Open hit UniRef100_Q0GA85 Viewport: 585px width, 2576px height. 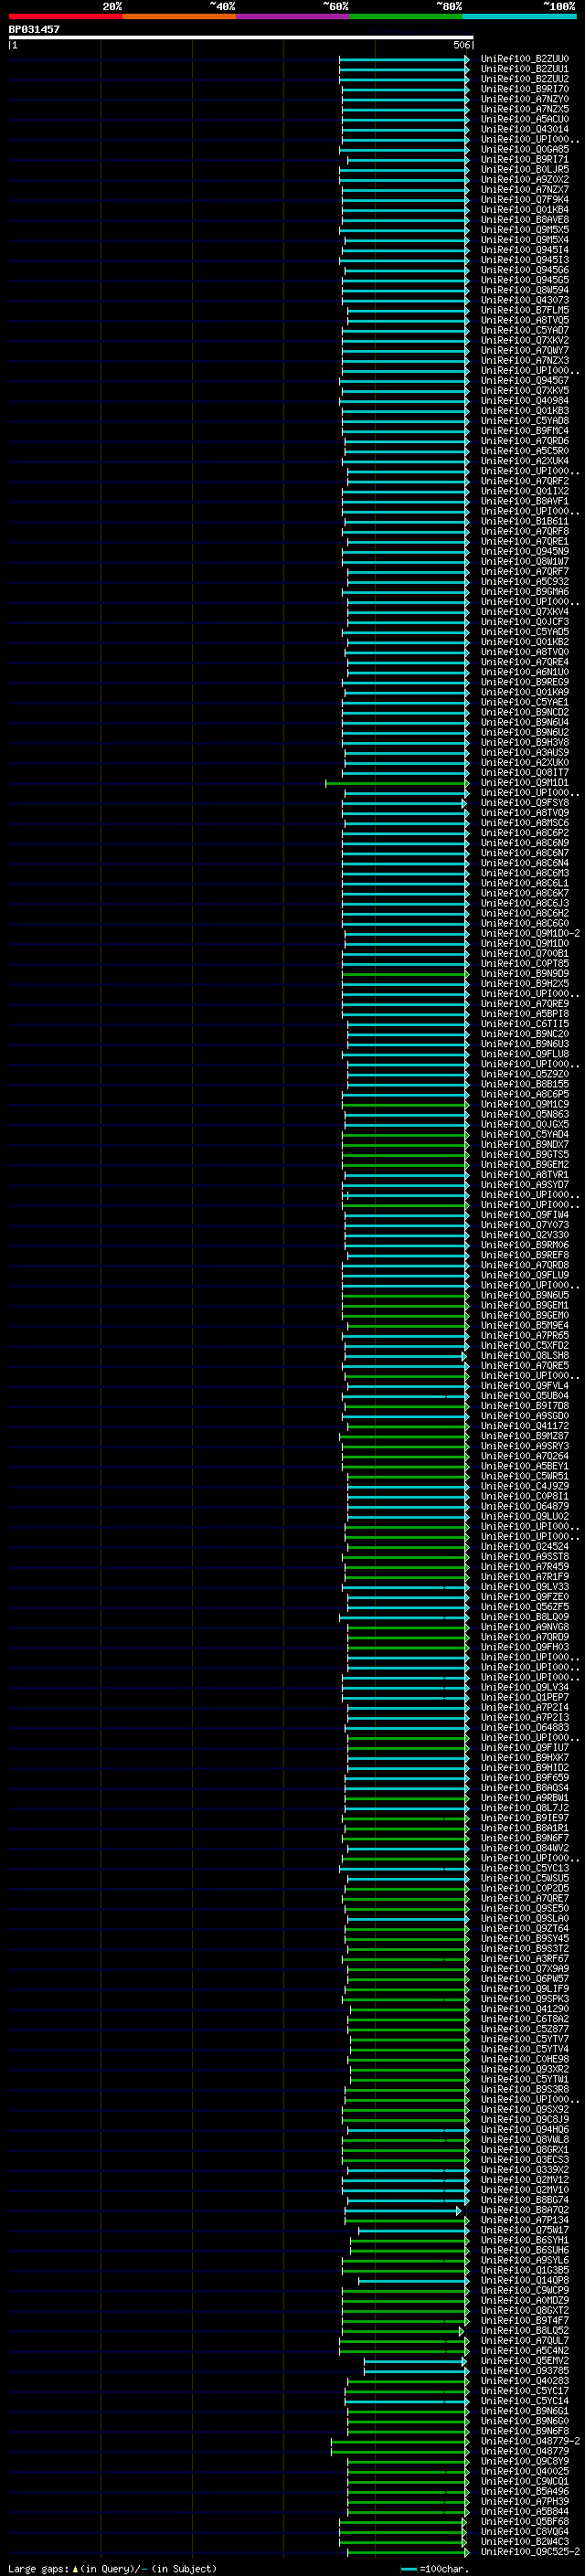[x=524, y=149]
